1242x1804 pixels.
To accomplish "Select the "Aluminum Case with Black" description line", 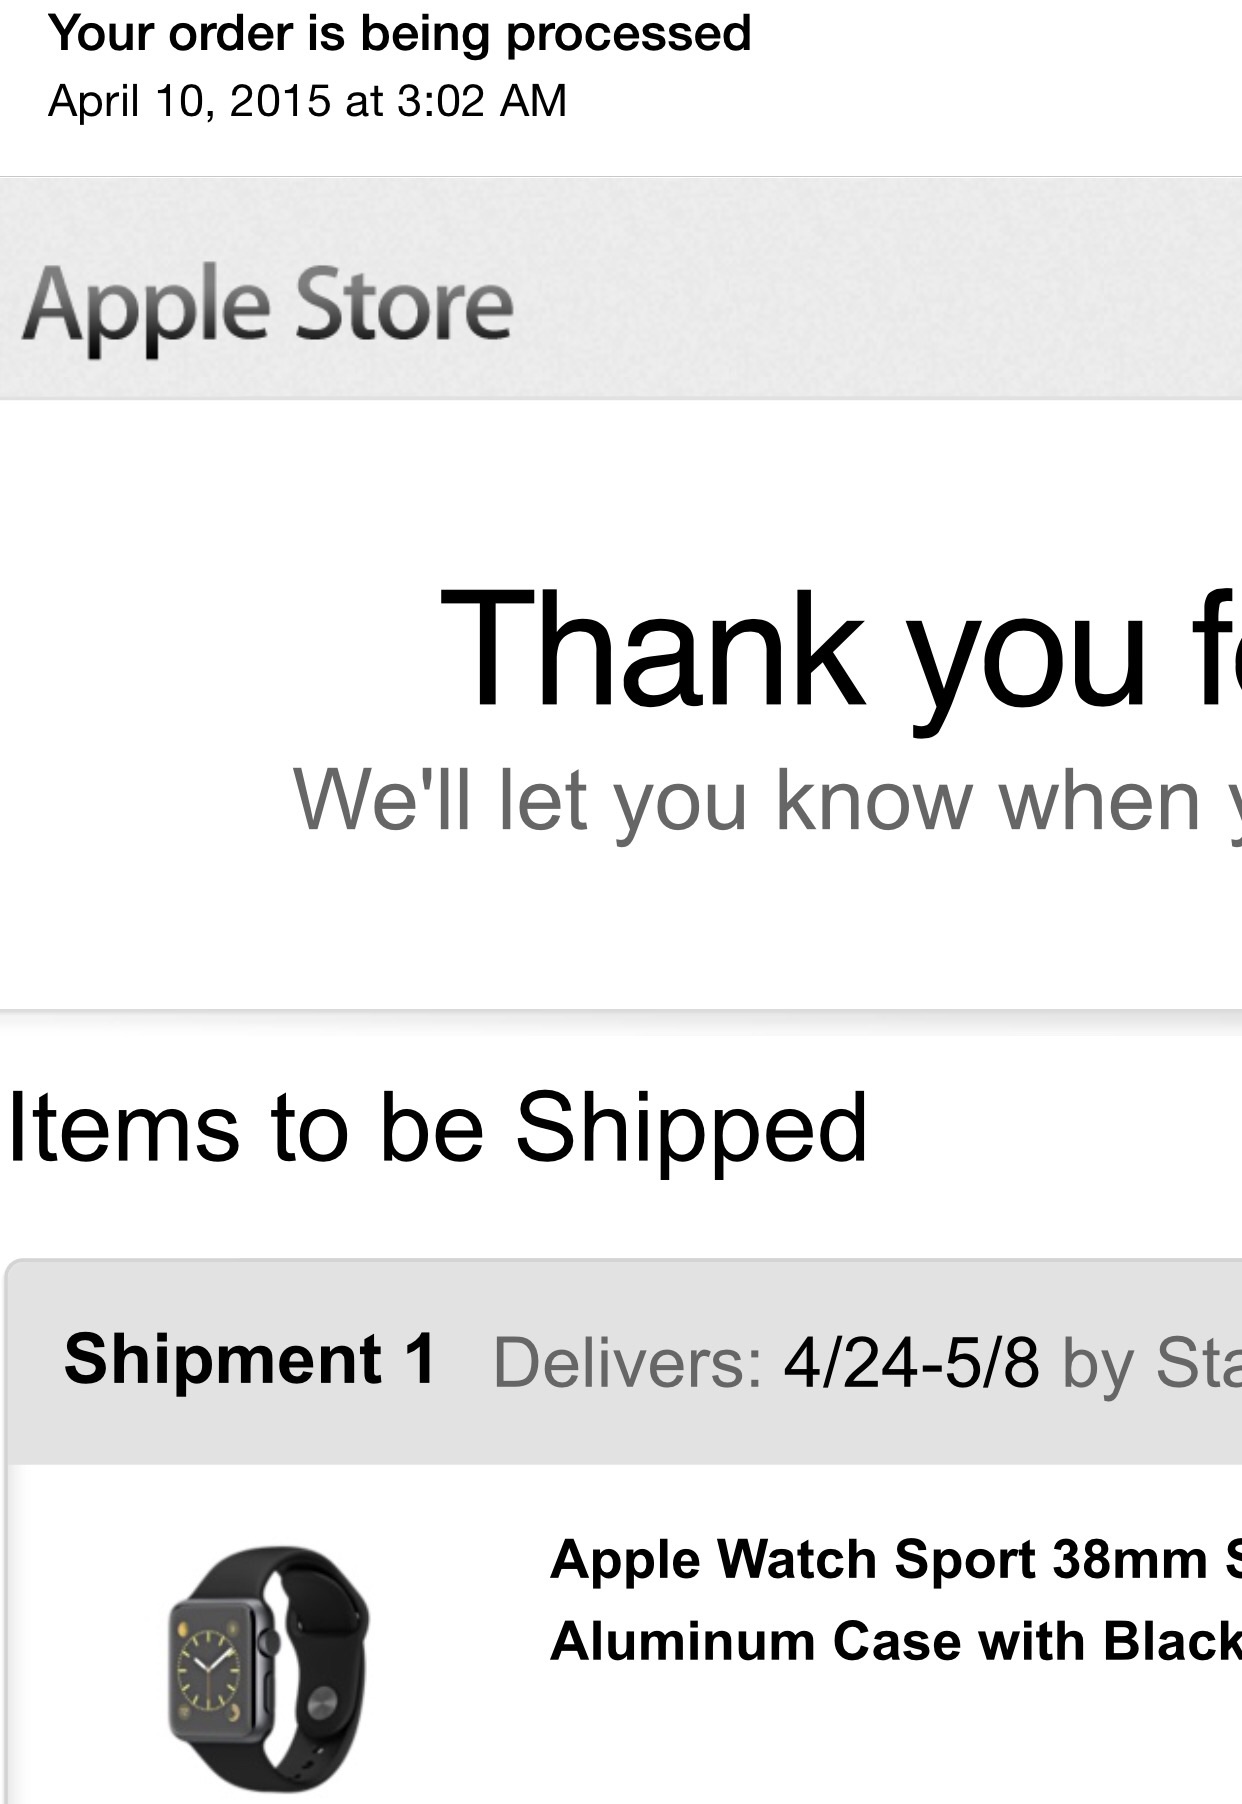I will [x=895, y=1641].
